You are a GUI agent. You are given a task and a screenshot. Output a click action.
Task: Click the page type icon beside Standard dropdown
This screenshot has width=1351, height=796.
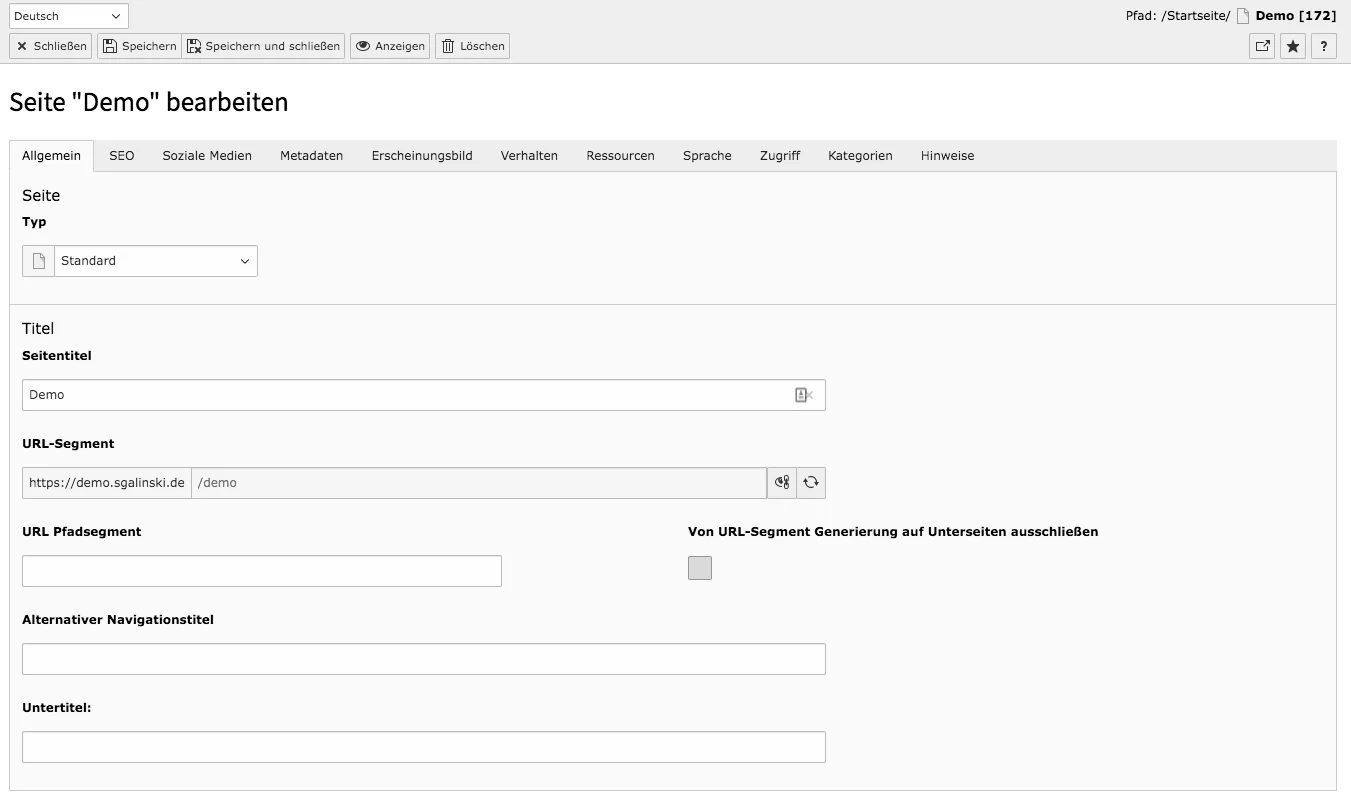point(38,260)
